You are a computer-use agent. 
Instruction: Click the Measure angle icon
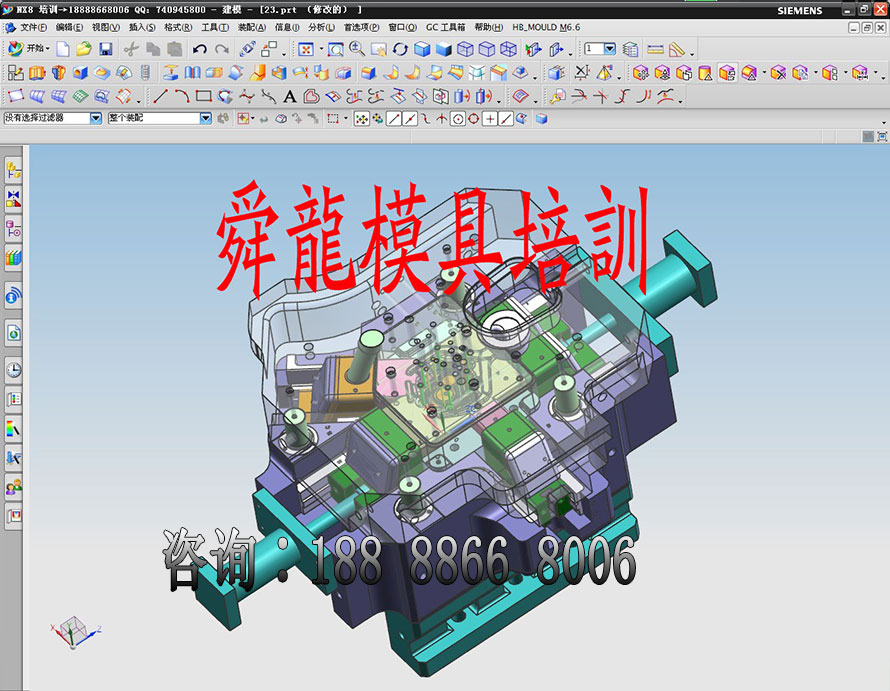pos(677,49)
